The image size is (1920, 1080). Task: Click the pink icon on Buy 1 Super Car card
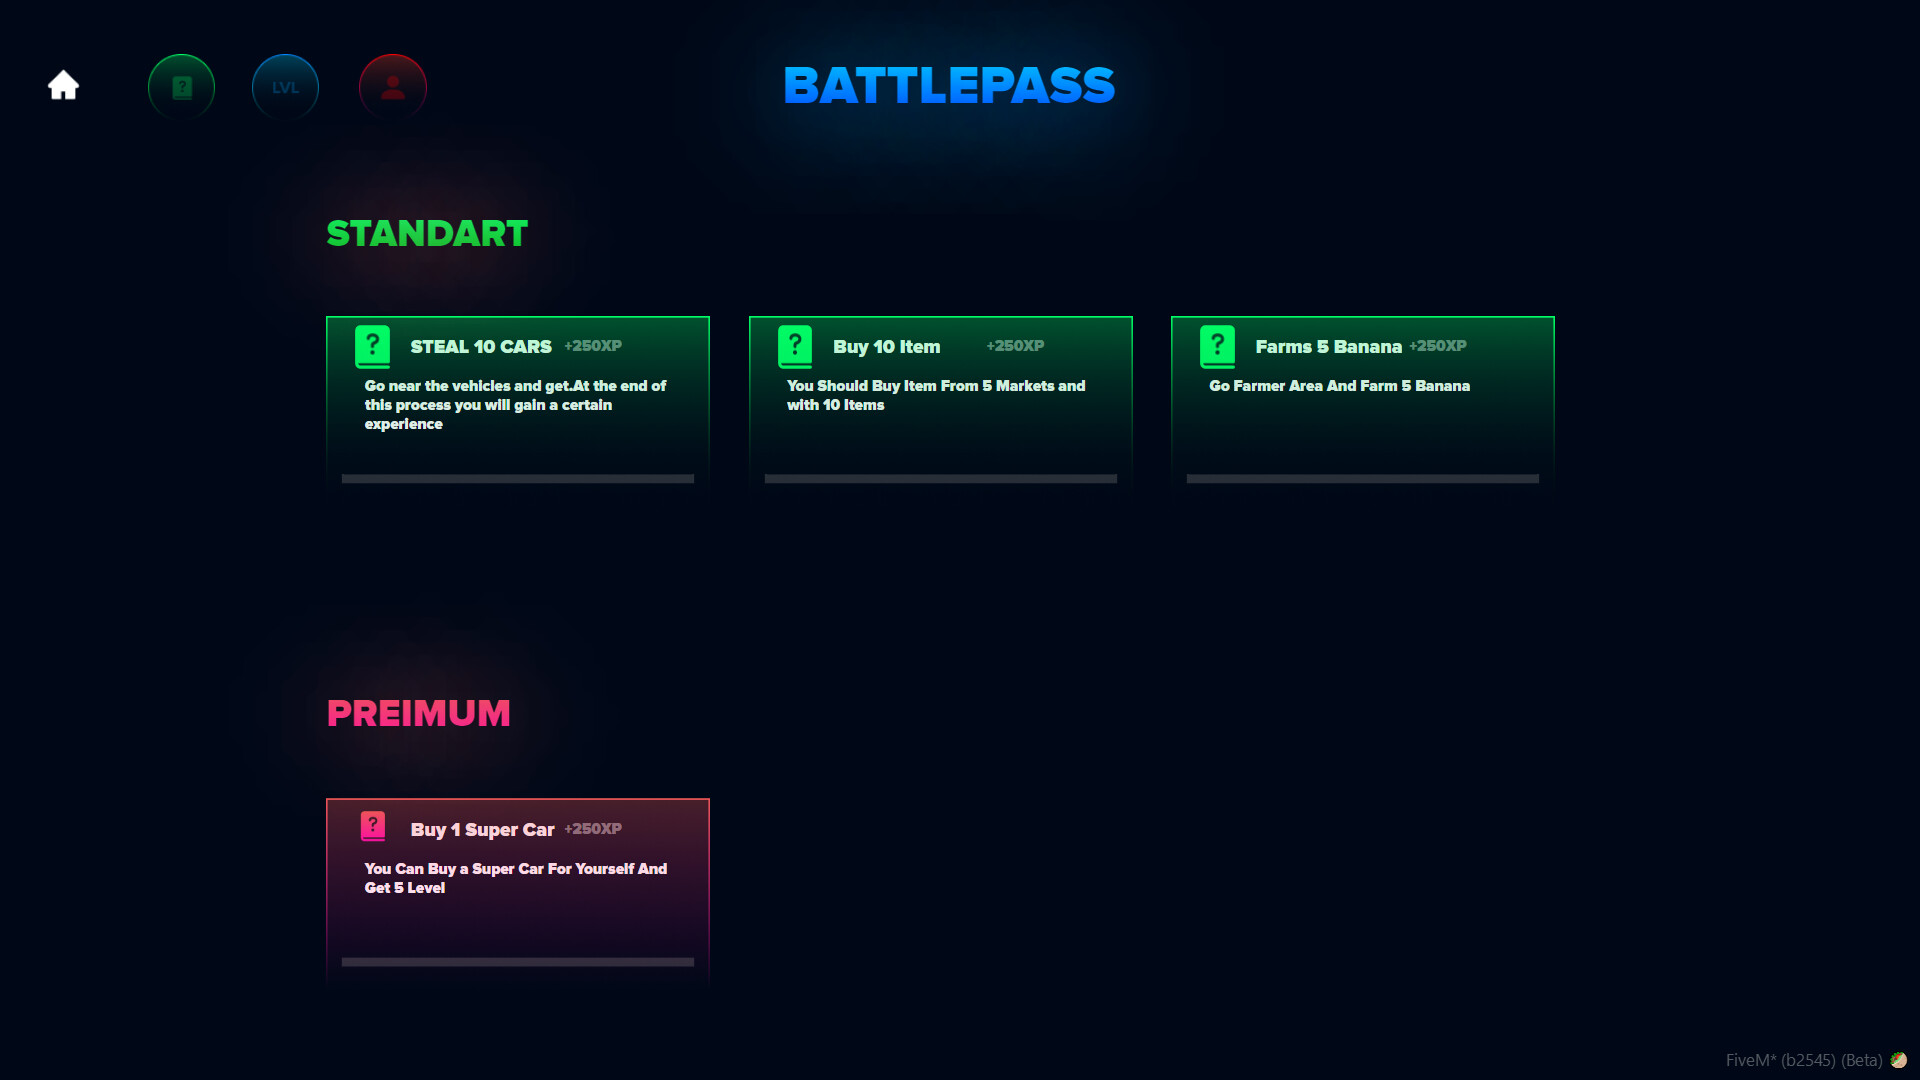click(372, 827)
